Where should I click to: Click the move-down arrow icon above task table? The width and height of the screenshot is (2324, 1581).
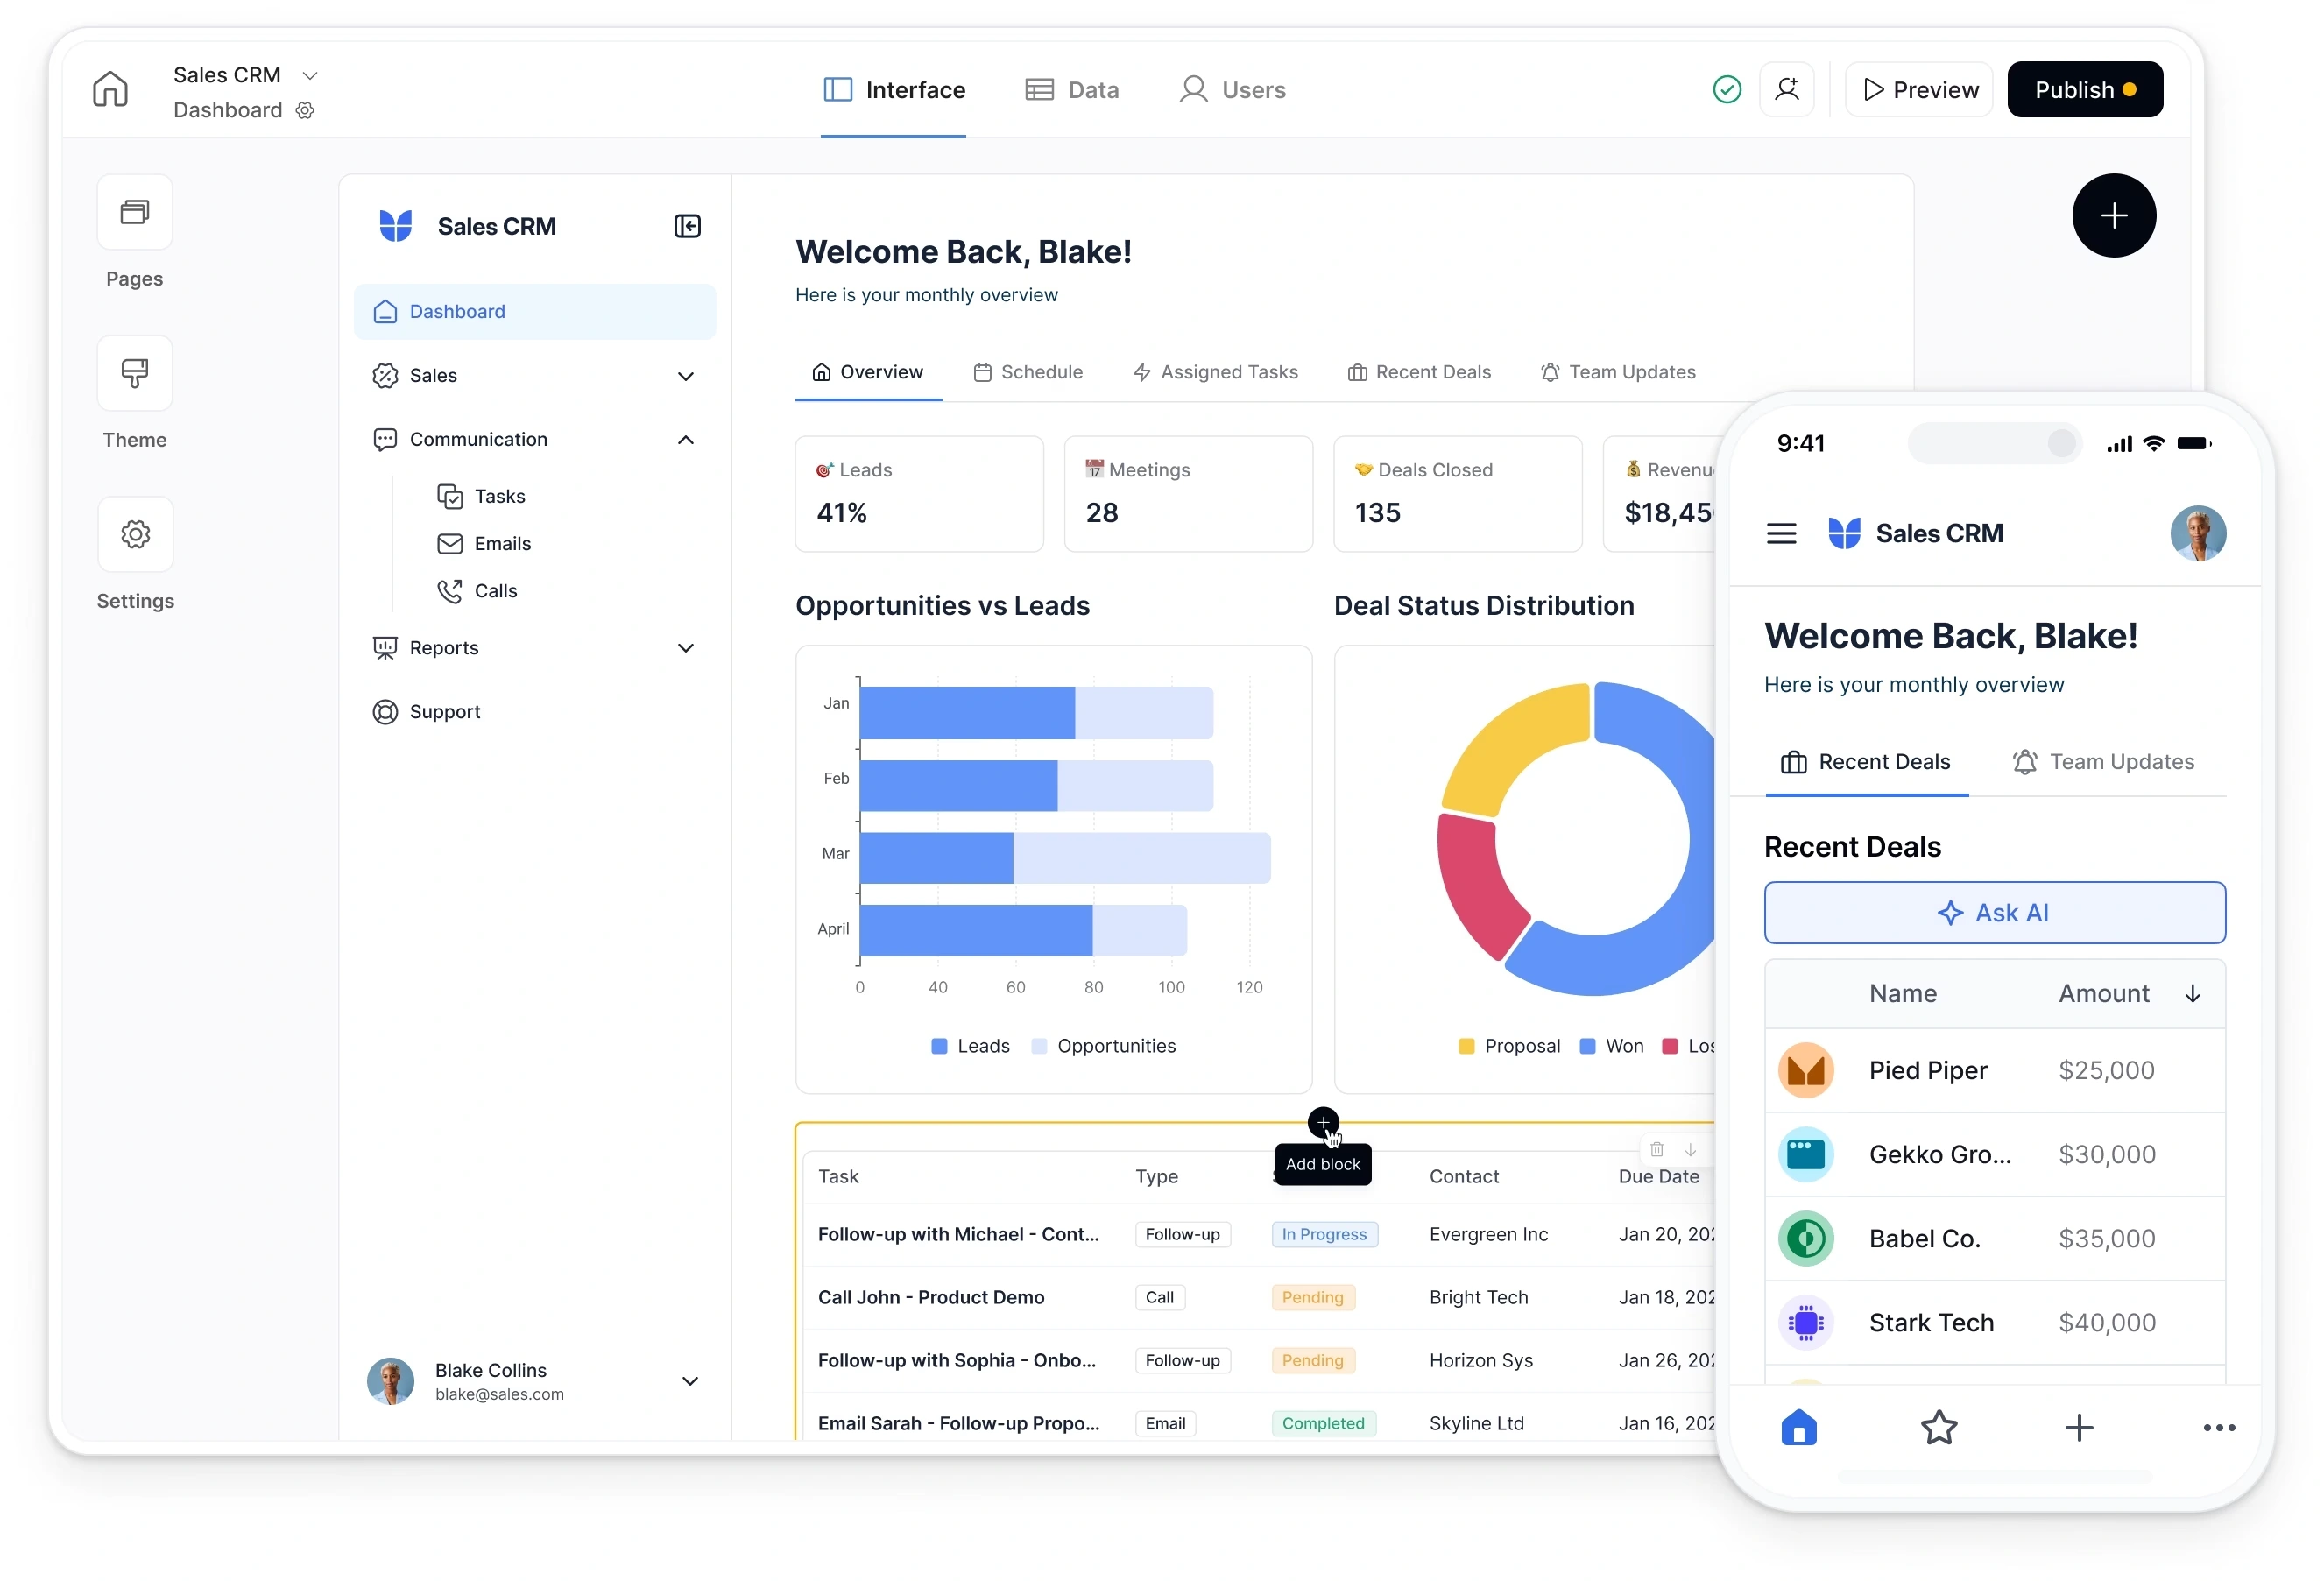[x=1690, y=1150]
